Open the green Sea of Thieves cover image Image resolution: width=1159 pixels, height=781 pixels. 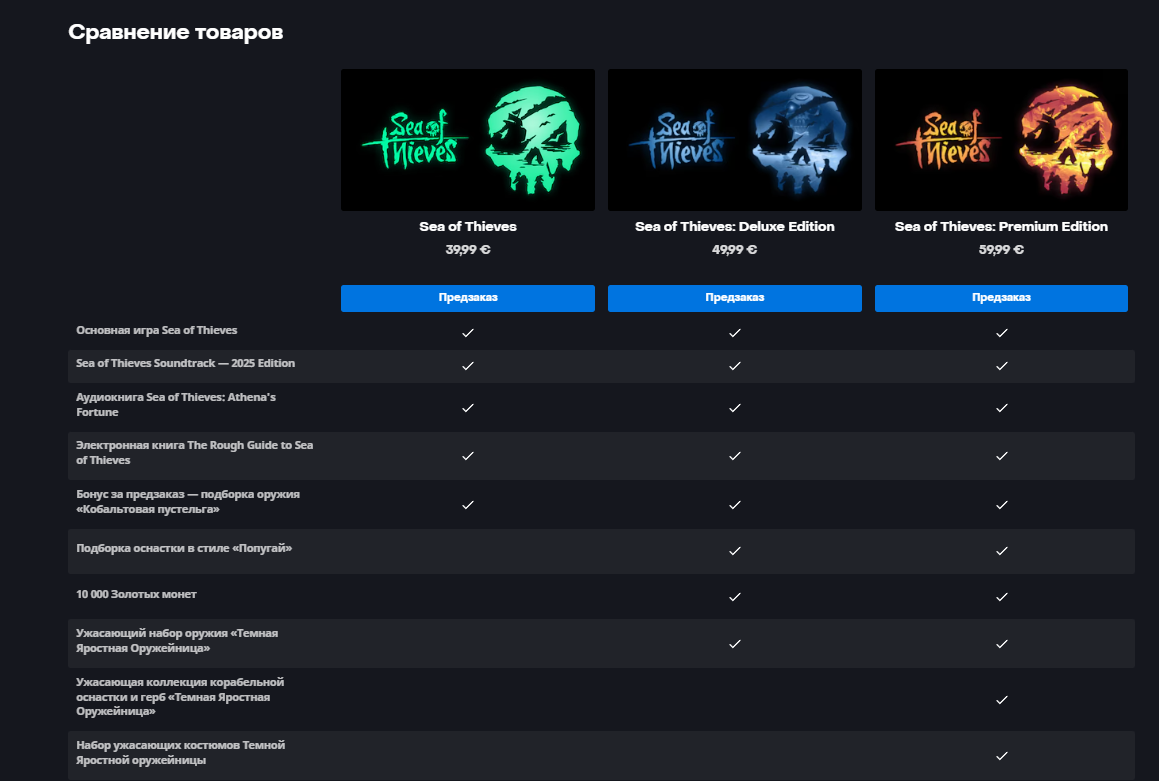467,140
